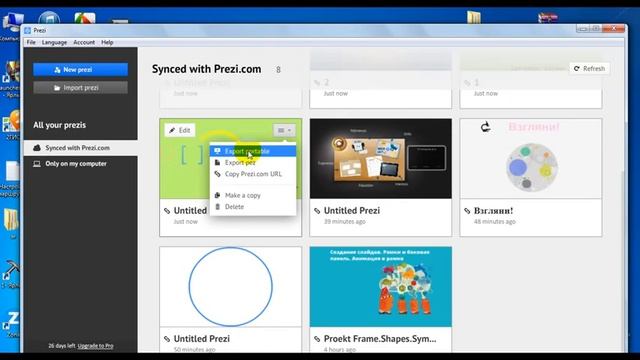The image size is (640, 360).
Task: Click the link icon beside Взгляни! title
Action: pyautogui.click(x=467, y=211)
